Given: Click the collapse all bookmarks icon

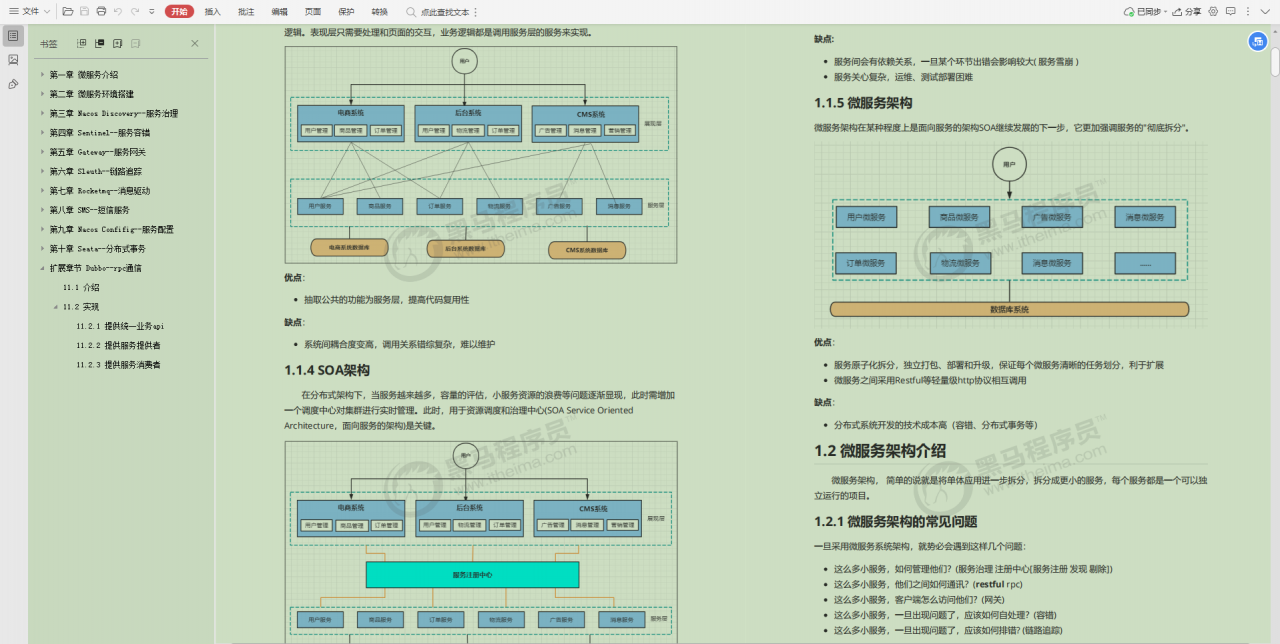Looking at the screenshot, I should pos(99,43).
